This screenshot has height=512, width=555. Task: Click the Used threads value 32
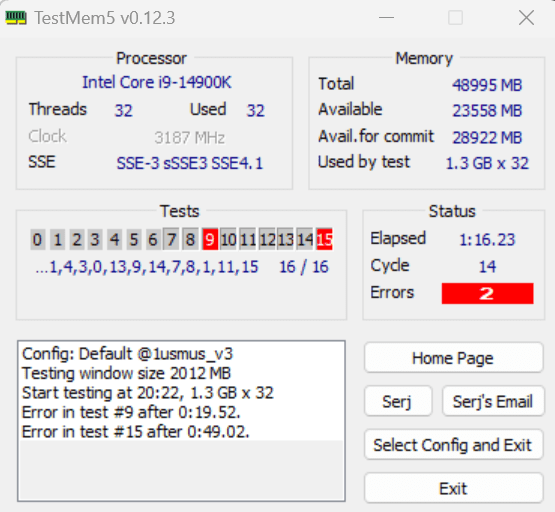click(x=256, y=110)
